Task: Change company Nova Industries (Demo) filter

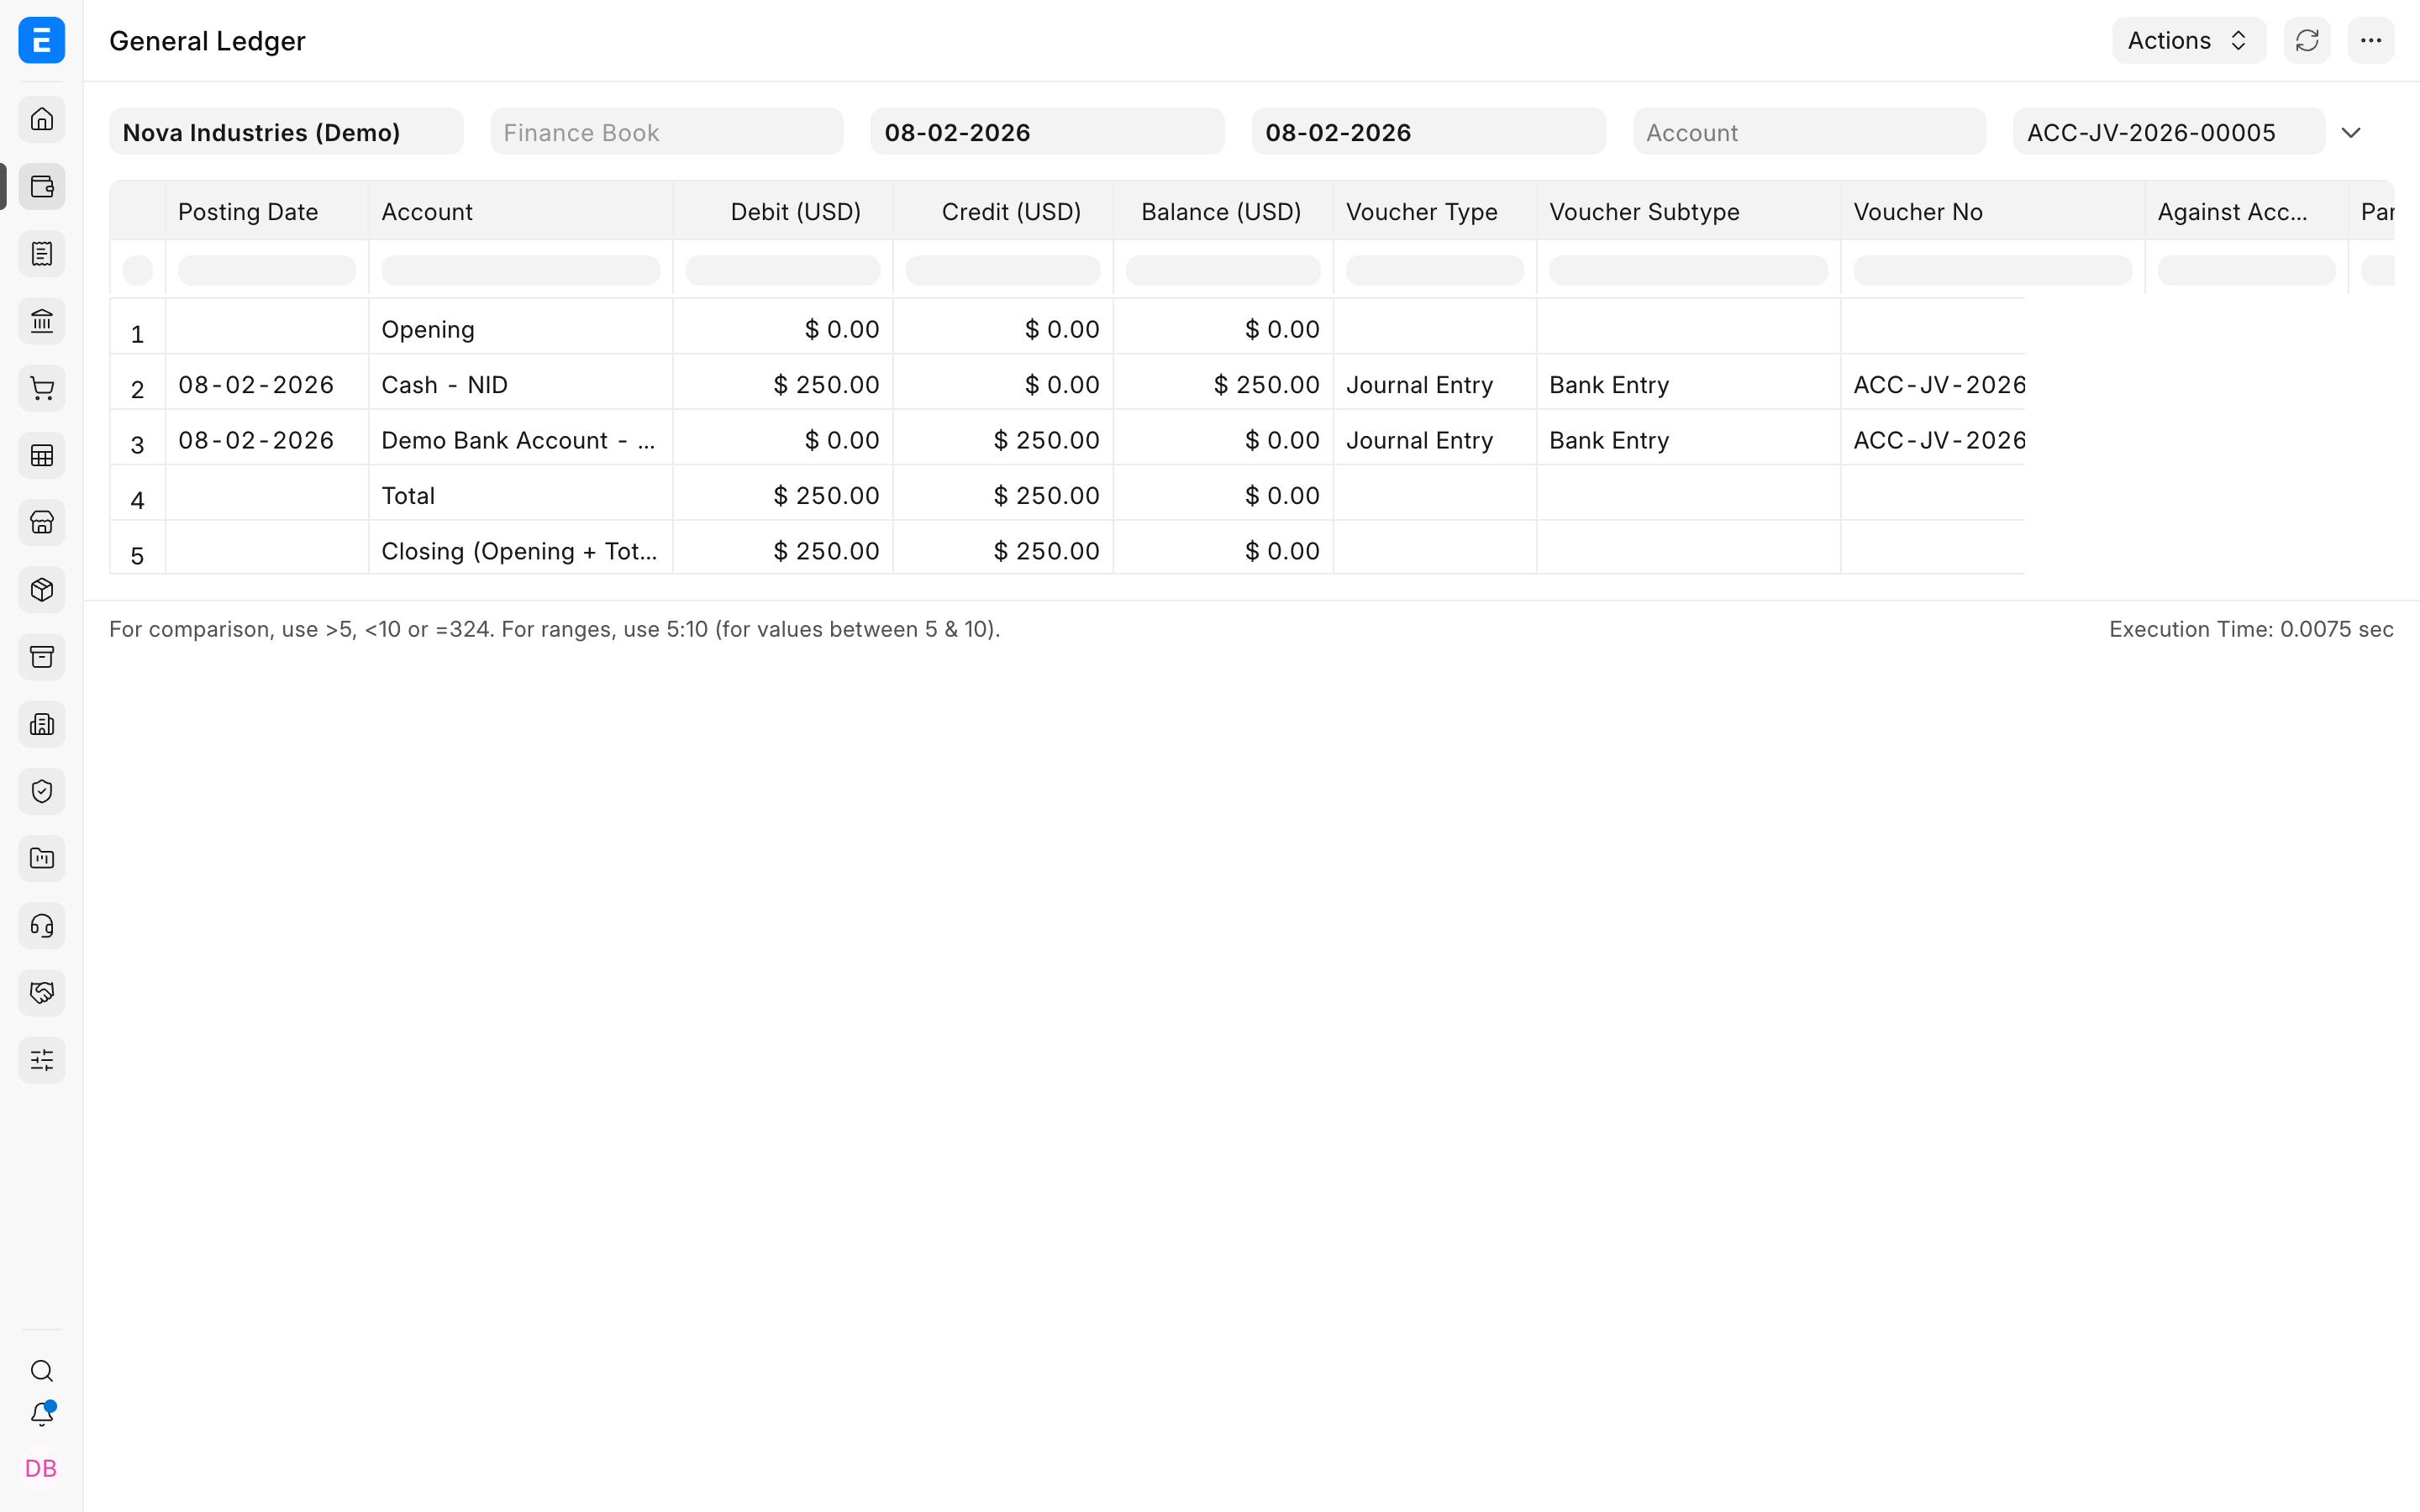Action: click(286, 132)
